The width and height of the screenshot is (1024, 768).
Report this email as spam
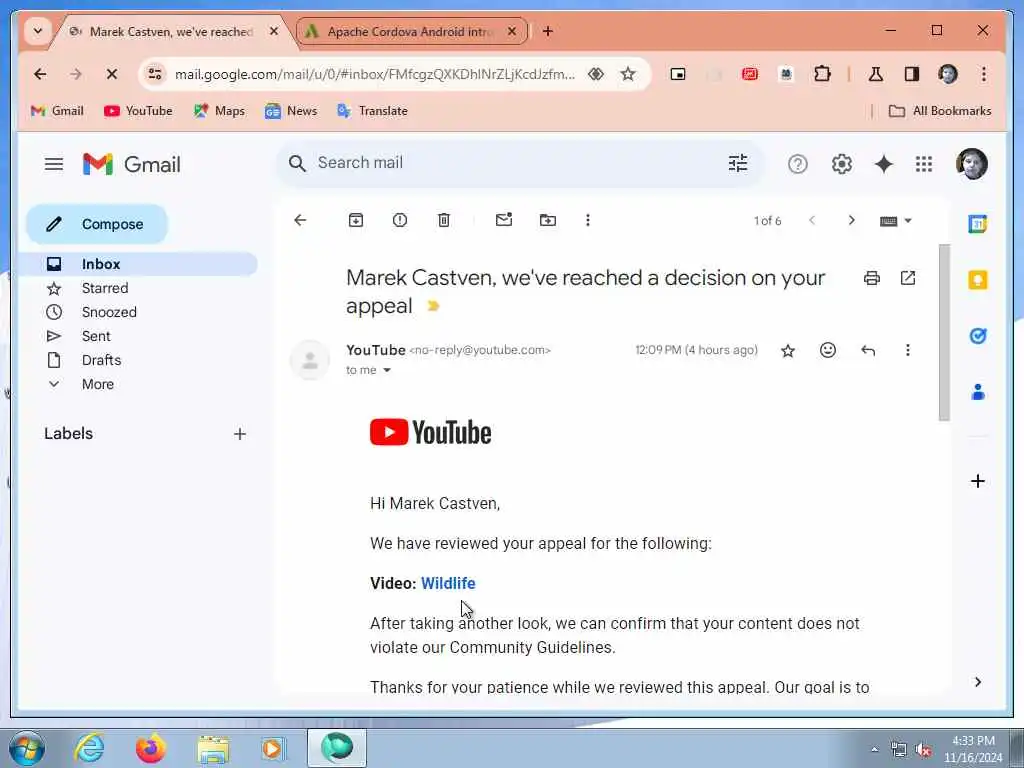pos(400,220)
